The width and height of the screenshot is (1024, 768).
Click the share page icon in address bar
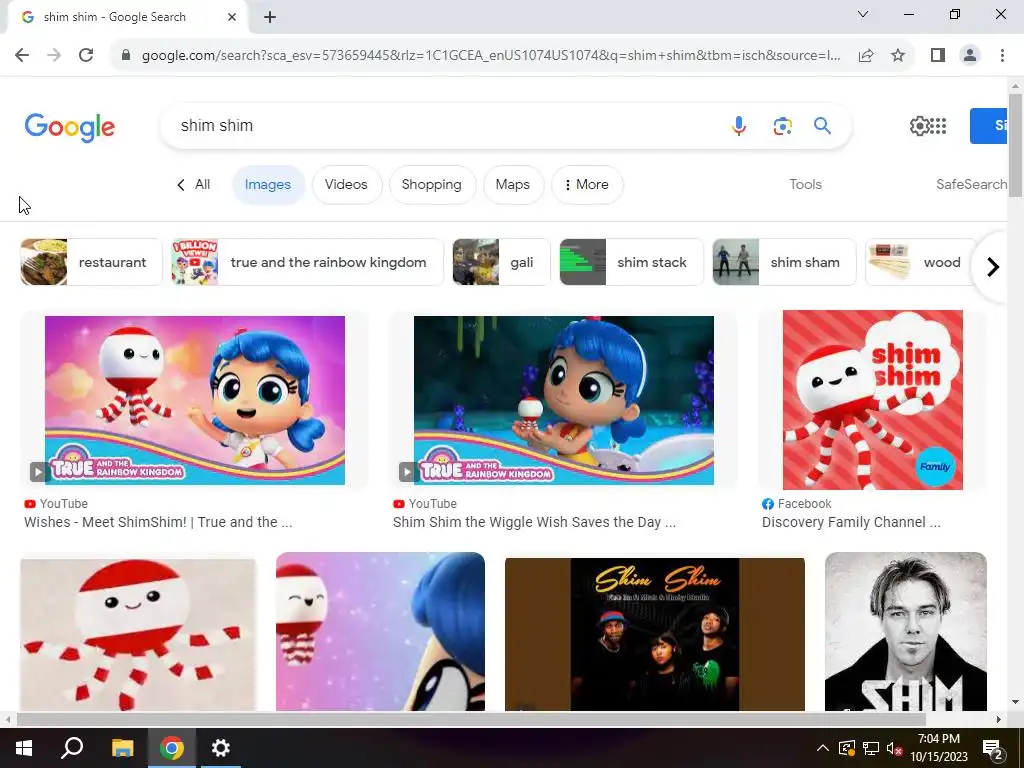[866, 55]
